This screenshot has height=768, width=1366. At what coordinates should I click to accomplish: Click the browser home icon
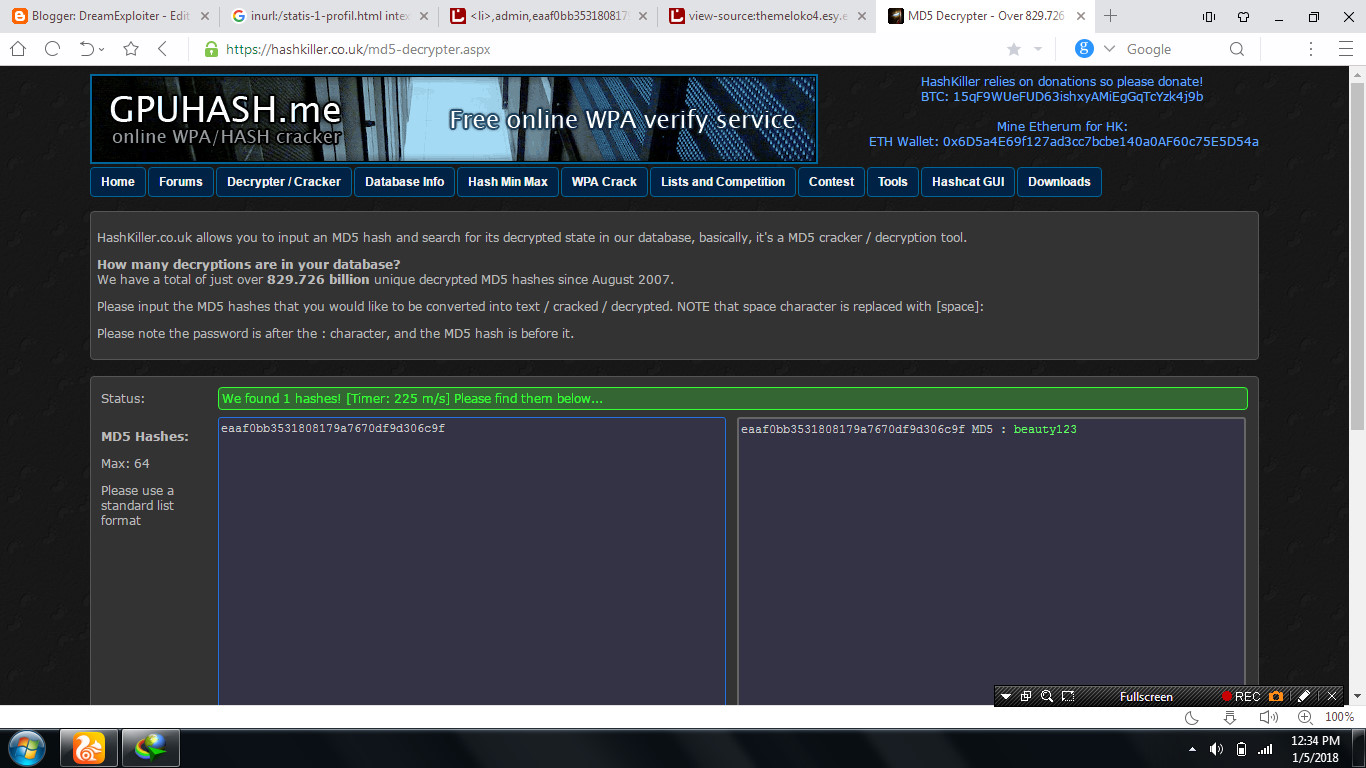(18, 49)
